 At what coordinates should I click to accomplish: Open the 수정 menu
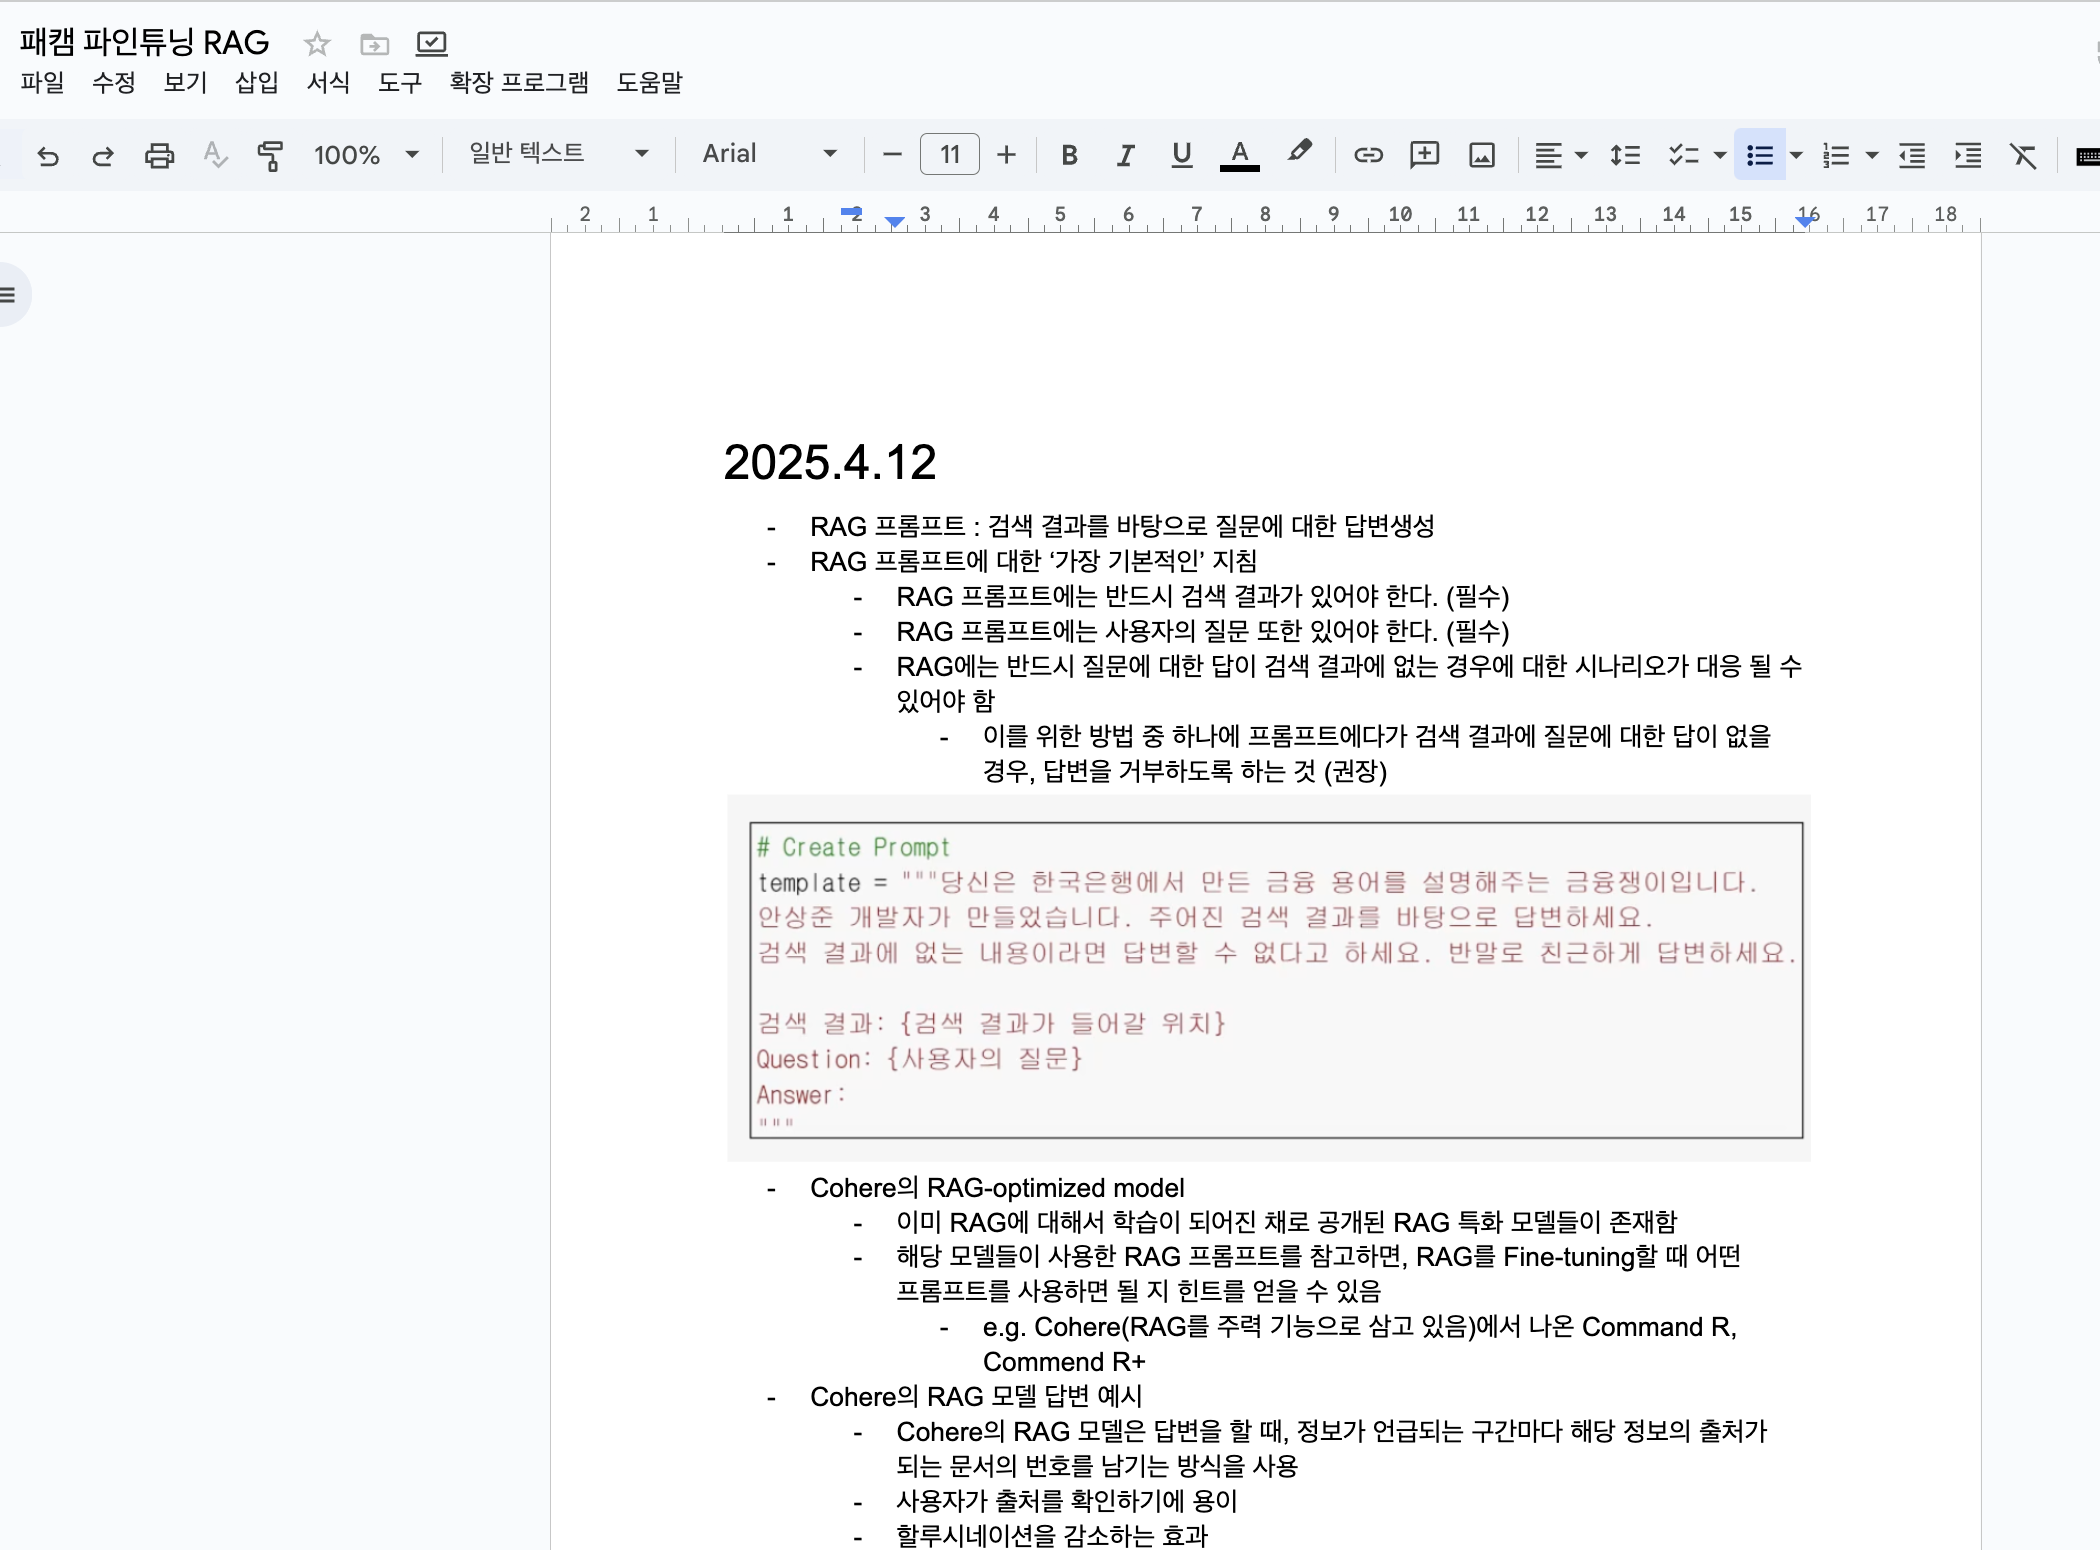[114, 82]
